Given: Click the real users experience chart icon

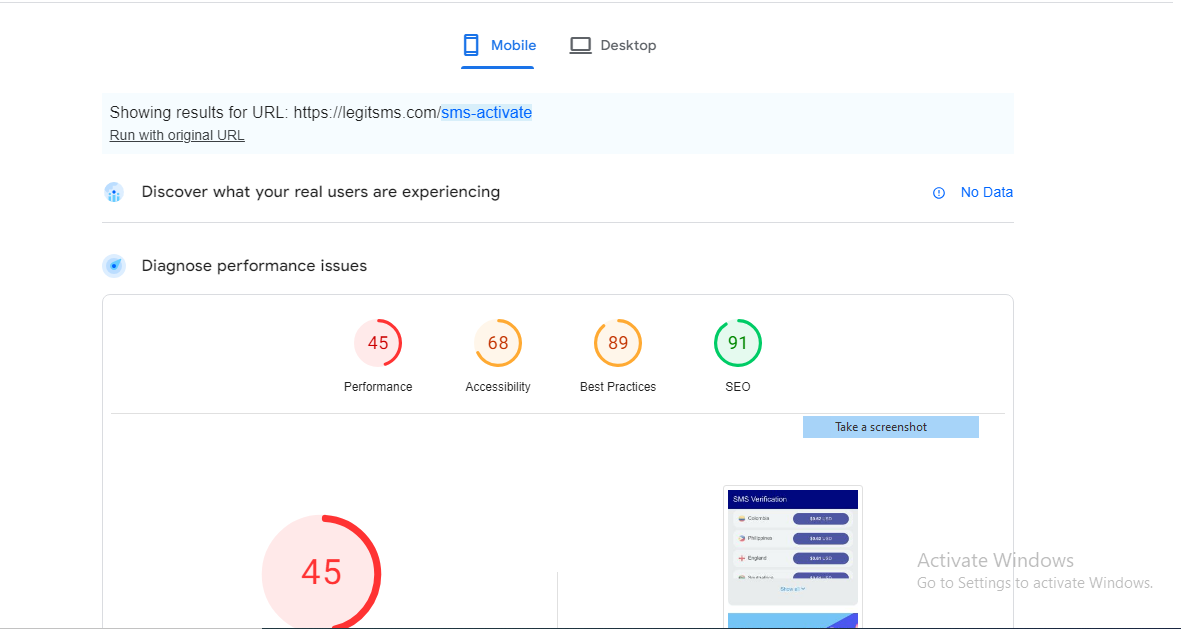Looking at the screenshot, I should (x=114, y=193).
